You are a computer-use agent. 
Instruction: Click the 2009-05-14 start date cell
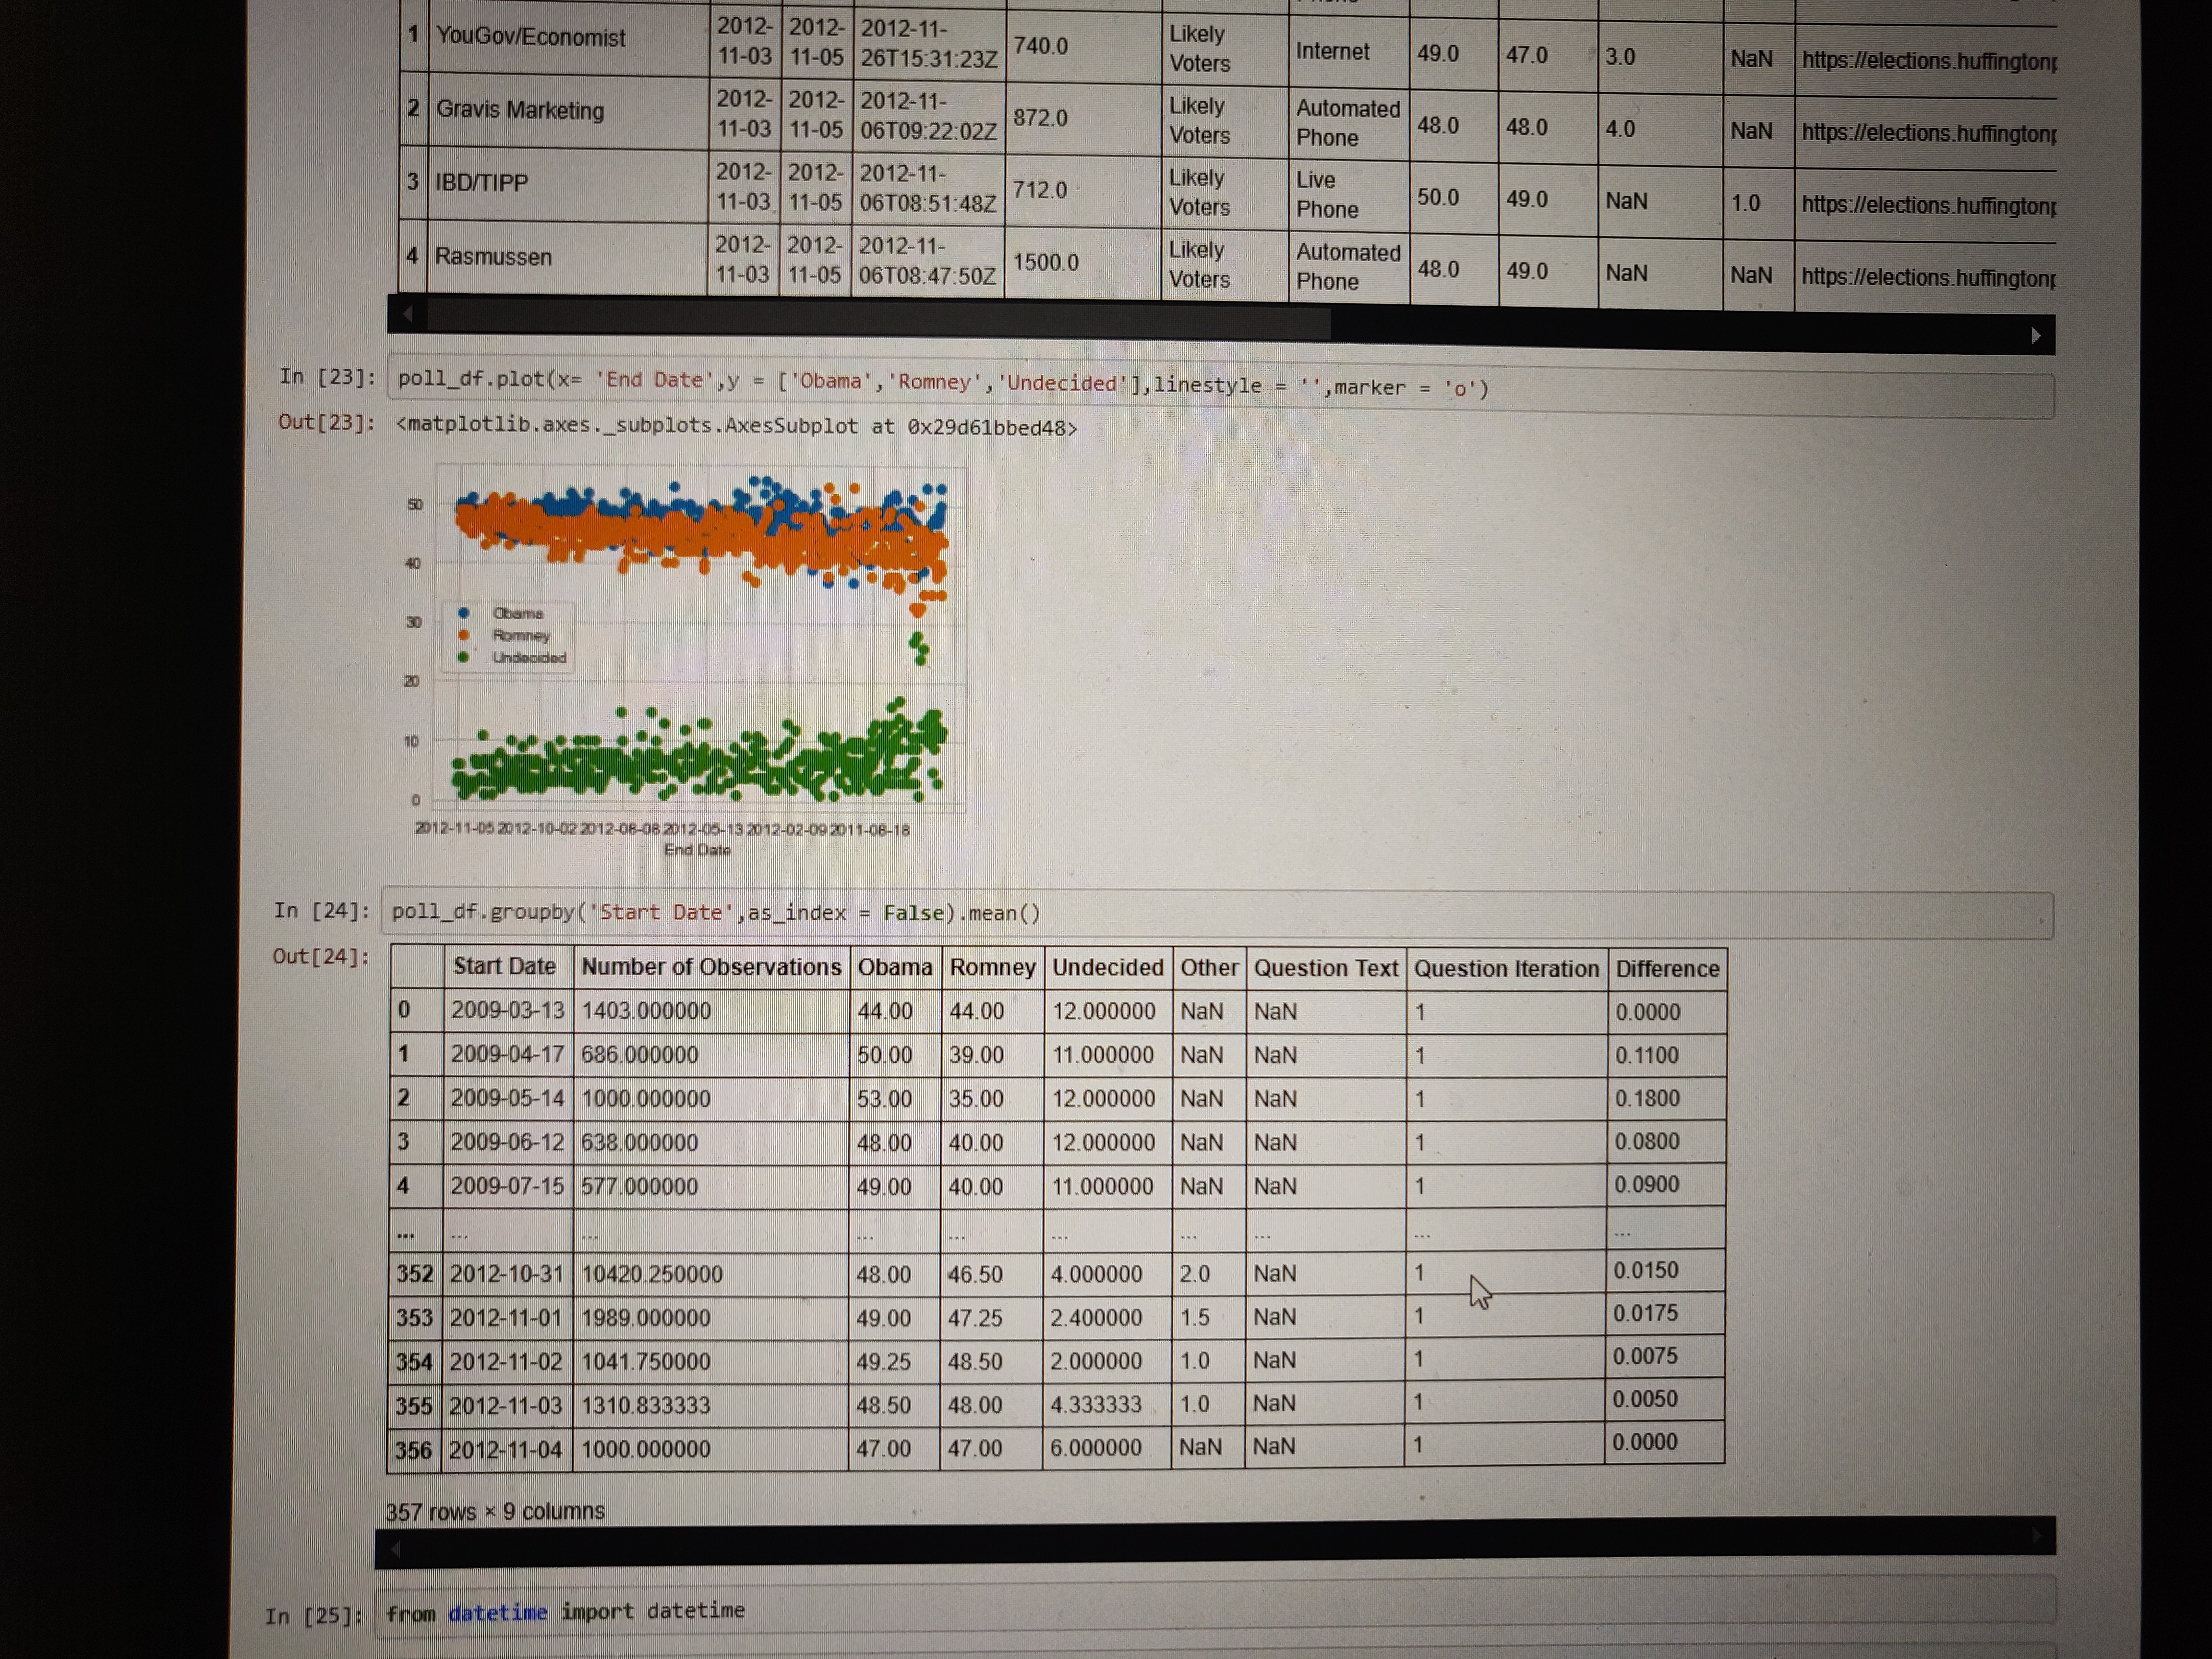(x=508, y=1098)
